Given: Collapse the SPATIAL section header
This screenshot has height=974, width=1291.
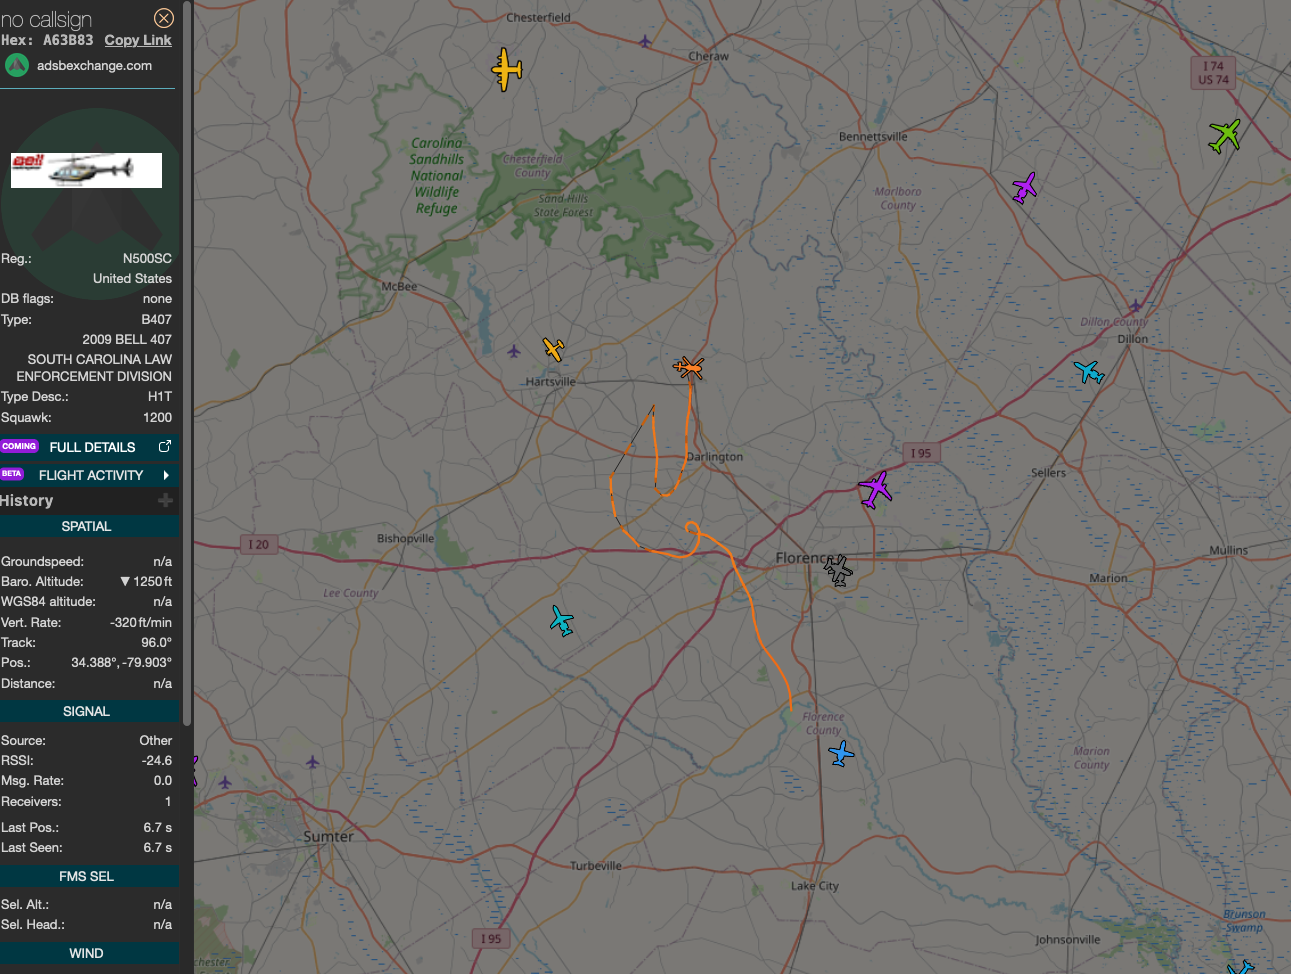Looking at the screenshot, I should coord(87,526).
